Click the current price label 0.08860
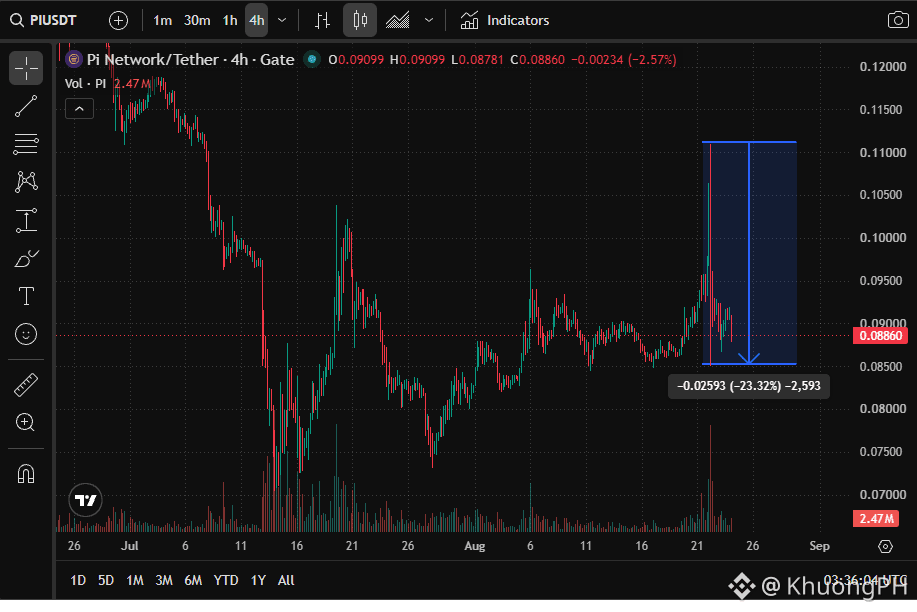Screen dimensions: 917x612 [x=880, y=336]
